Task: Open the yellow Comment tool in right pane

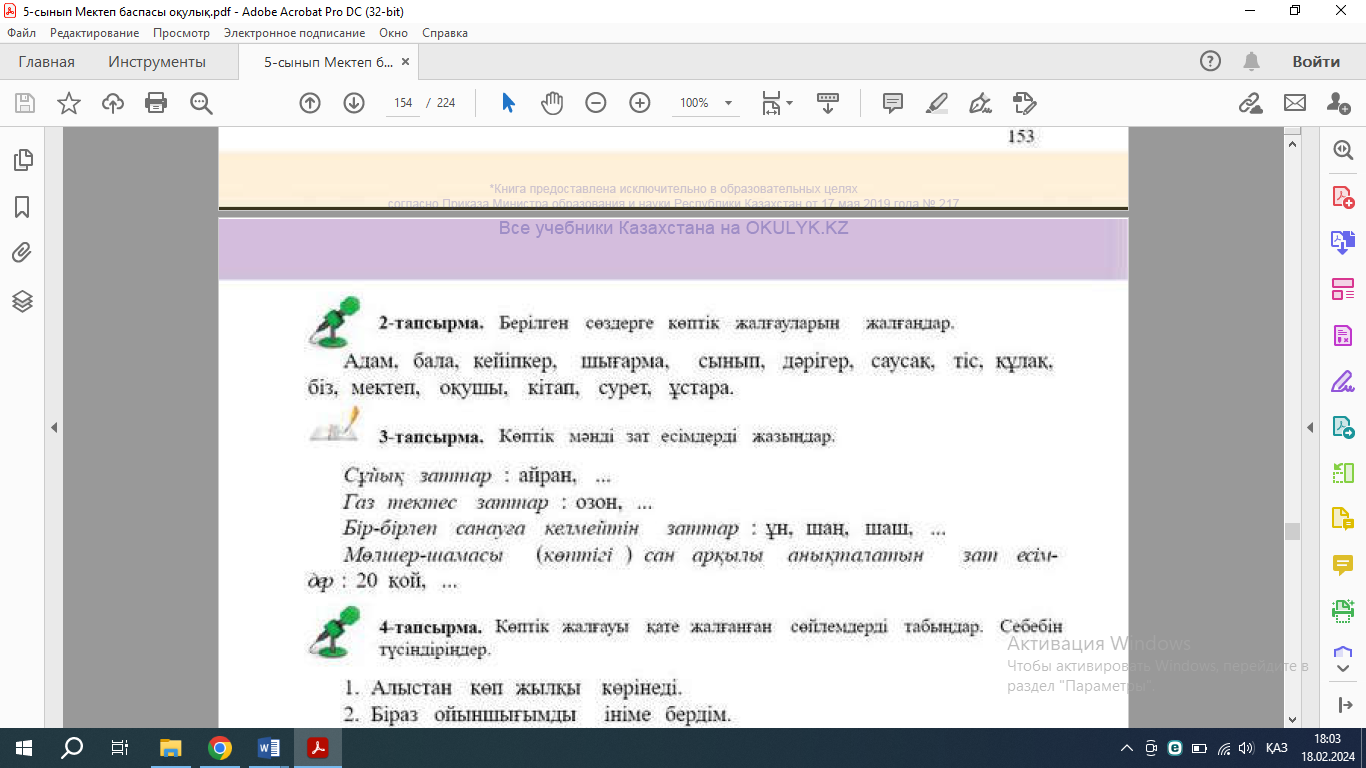Action: coord(1343,565)
